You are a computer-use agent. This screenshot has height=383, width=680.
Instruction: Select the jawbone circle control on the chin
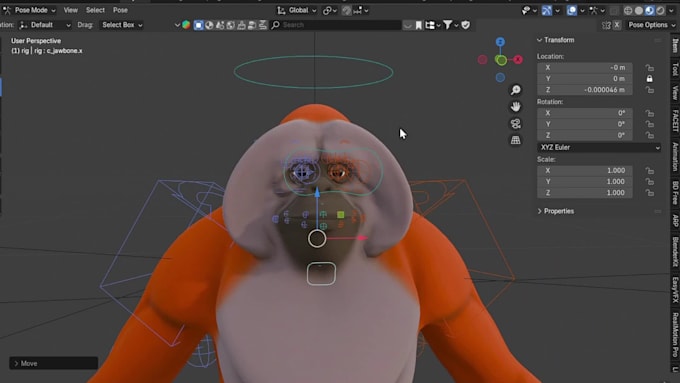tap(317, 239)
